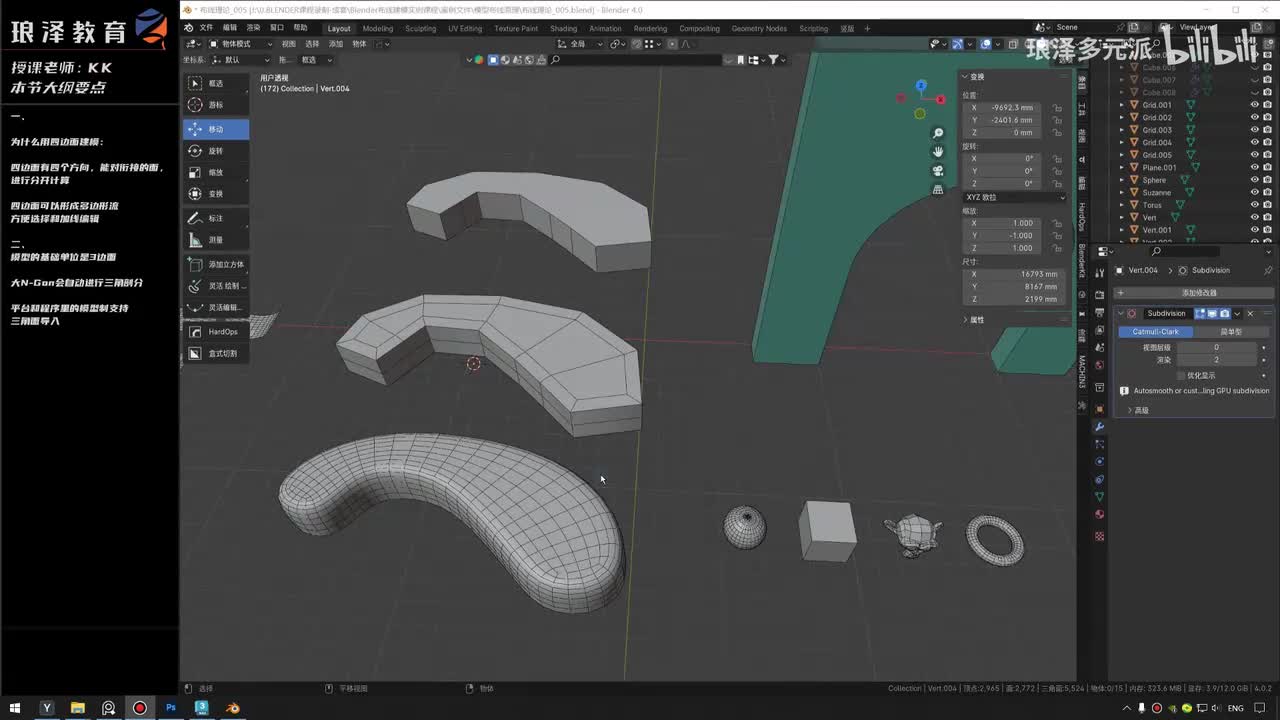This screenshot has height=720, width=1280.
Task: Open the object mode dropdown
Action: (240, 44)
